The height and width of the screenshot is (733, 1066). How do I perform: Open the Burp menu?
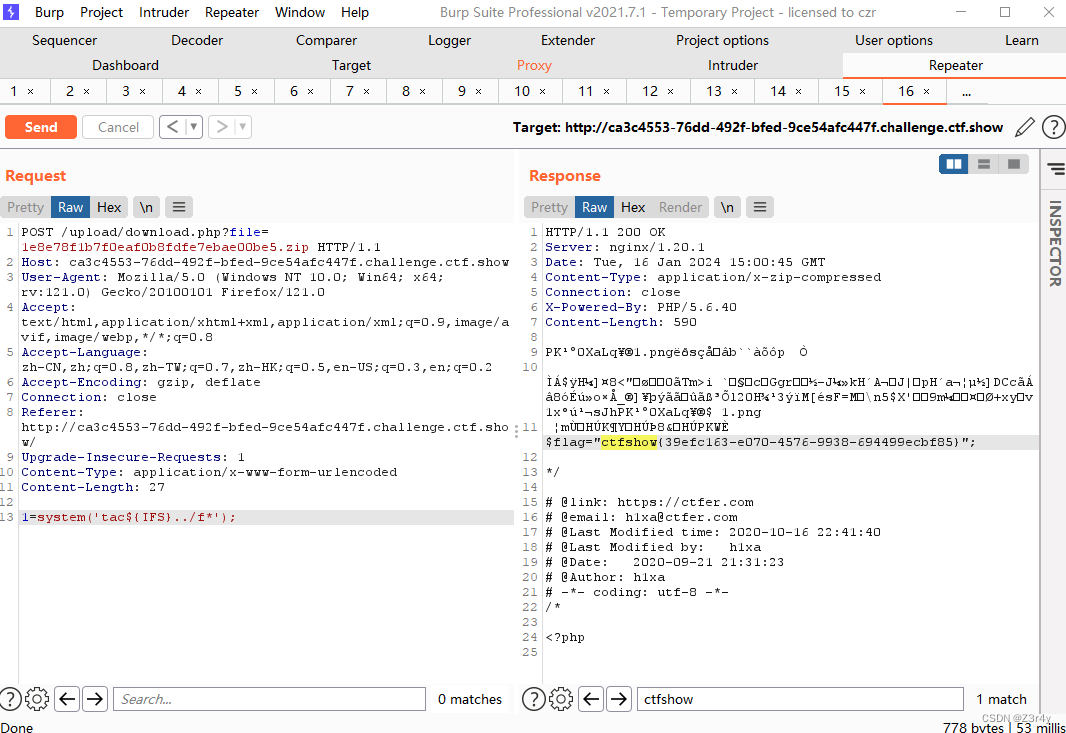pyautogui.click(x=49, y=12)
